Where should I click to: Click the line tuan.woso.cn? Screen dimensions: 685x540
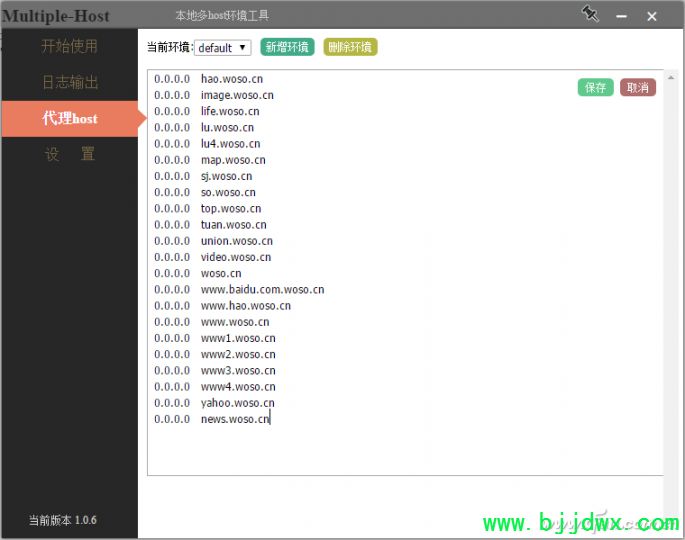[210, 225]
